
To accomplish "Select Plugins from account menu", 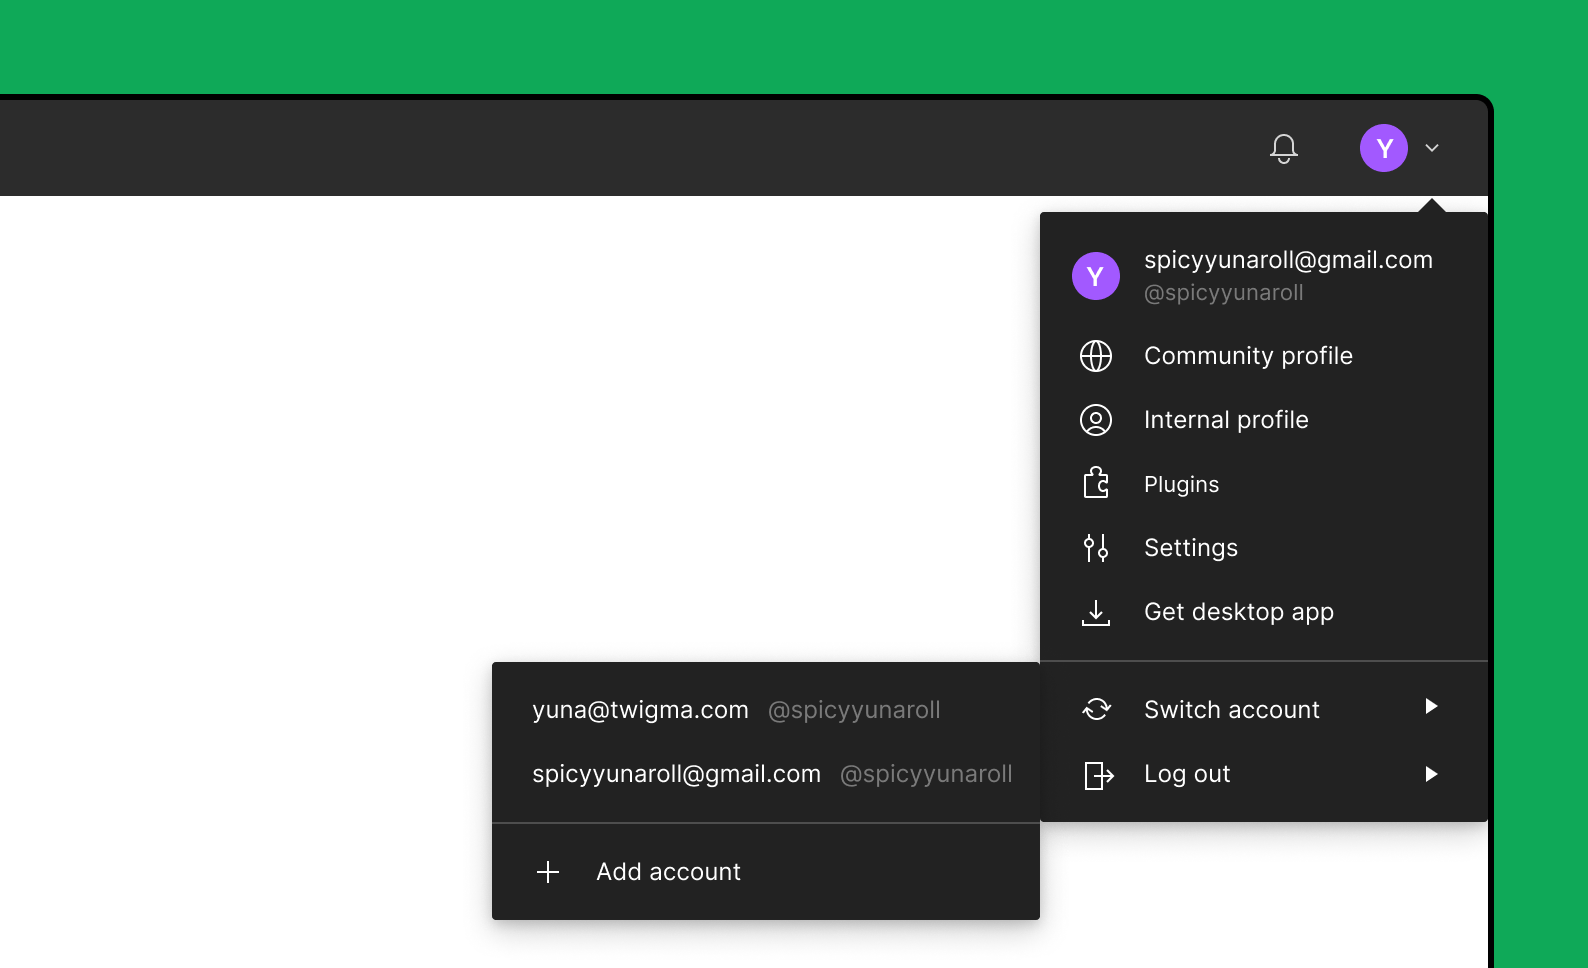I will tap(1264, 484).
